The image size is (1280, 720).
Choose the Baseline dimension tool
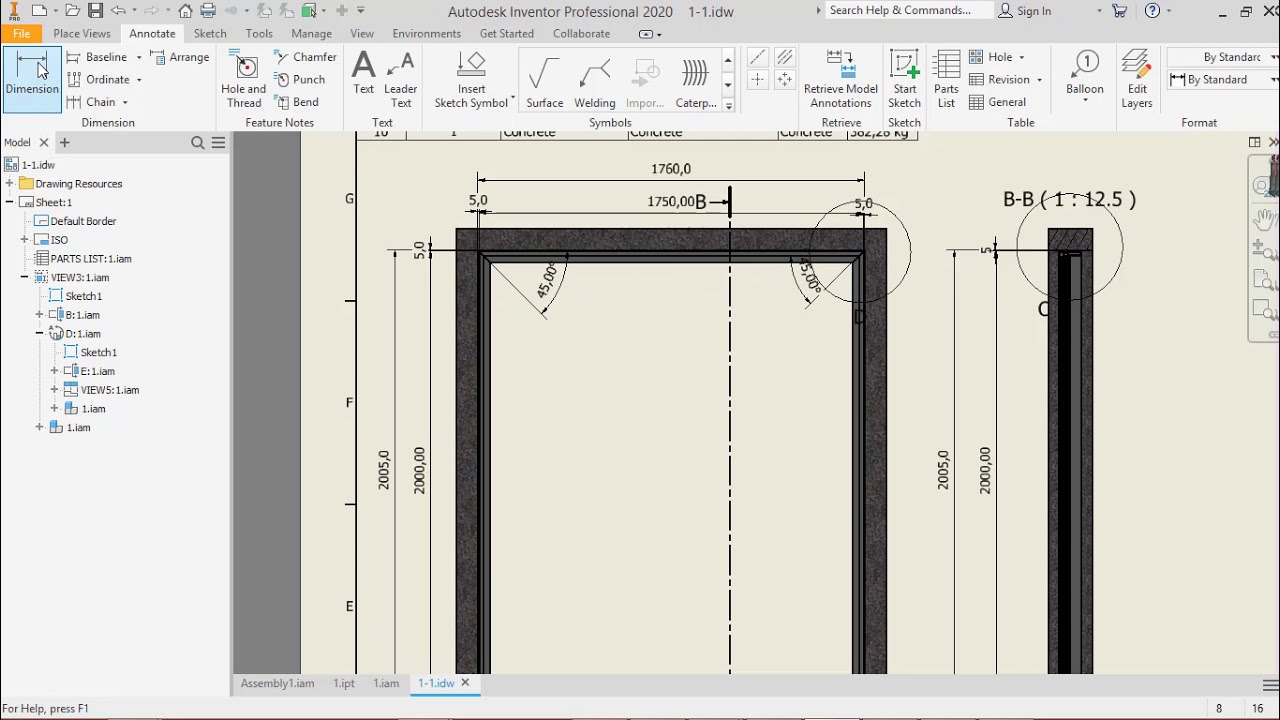click(97, 57)
